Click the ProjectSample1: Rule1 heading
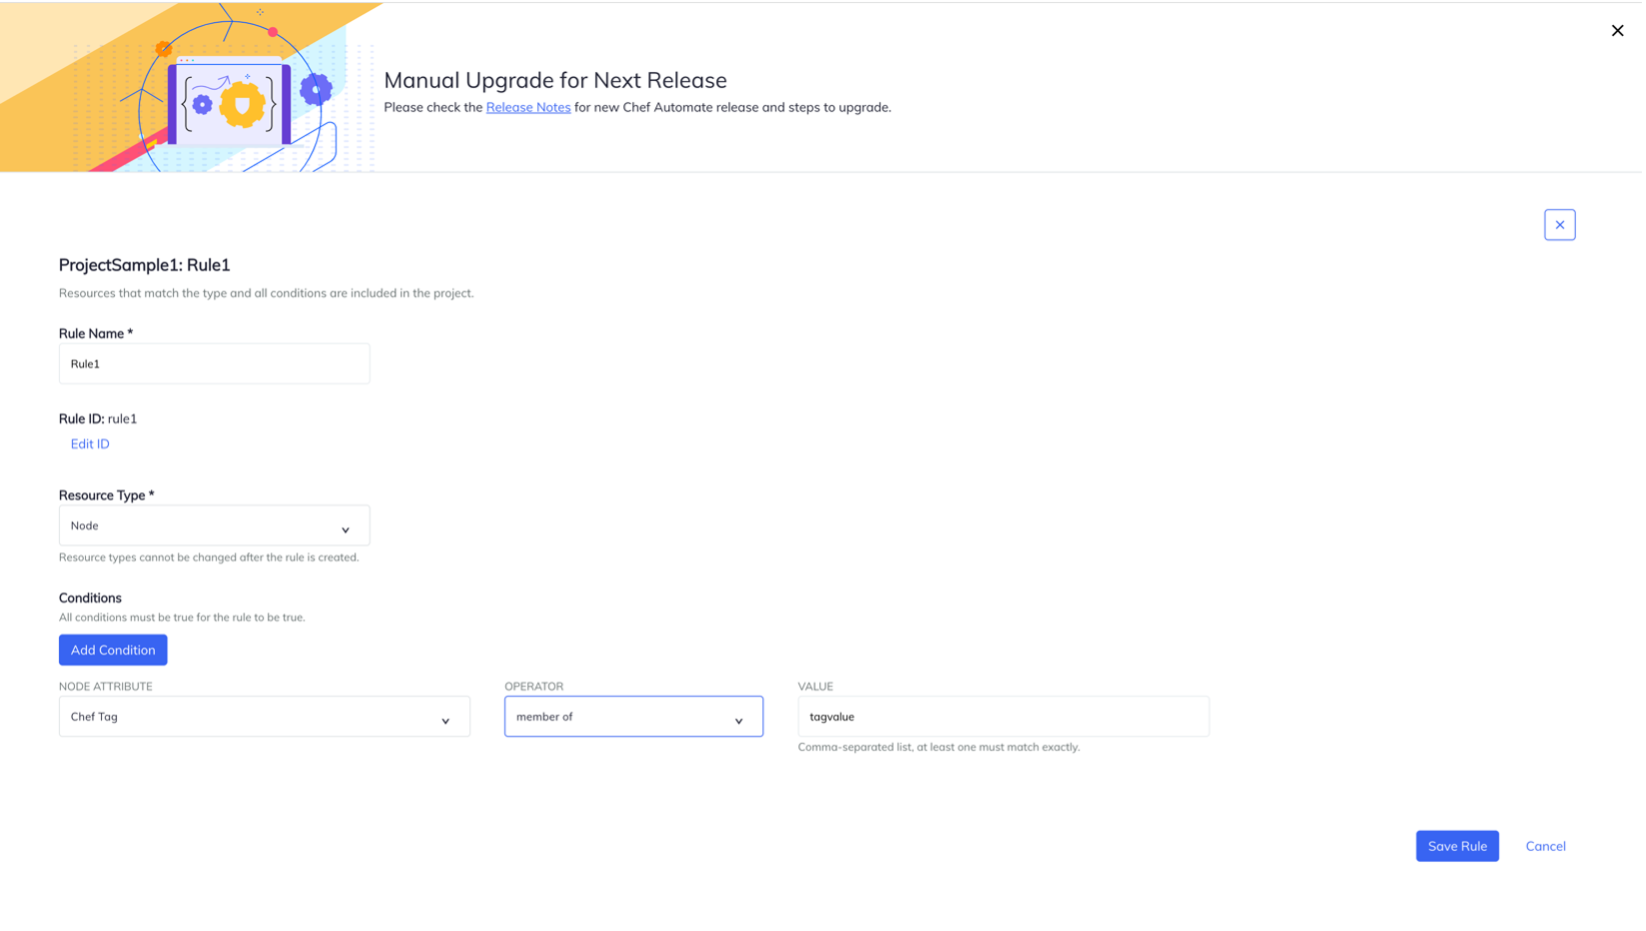The width and height of the screenshot is (1646, 931). (x=145, y=265)
